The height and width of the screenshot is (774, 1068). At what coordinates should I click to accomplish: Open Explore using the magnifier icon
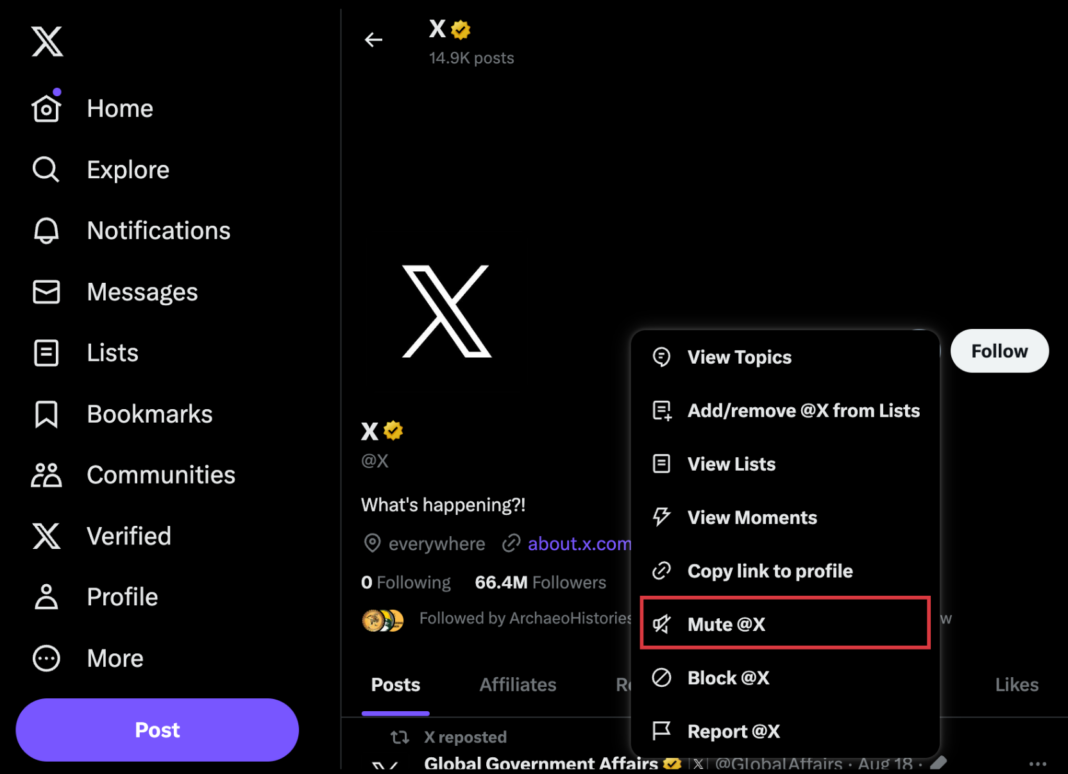(x=46, y=170)
